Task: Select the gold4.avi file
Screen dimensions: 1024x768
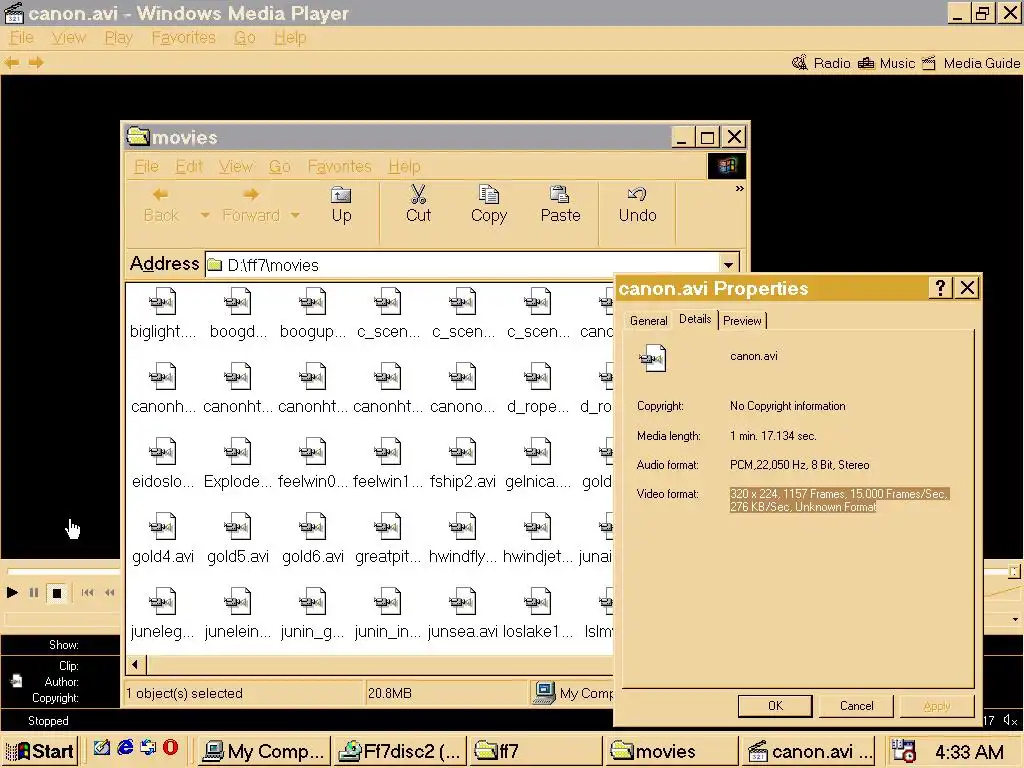Action: pos(163,539)
